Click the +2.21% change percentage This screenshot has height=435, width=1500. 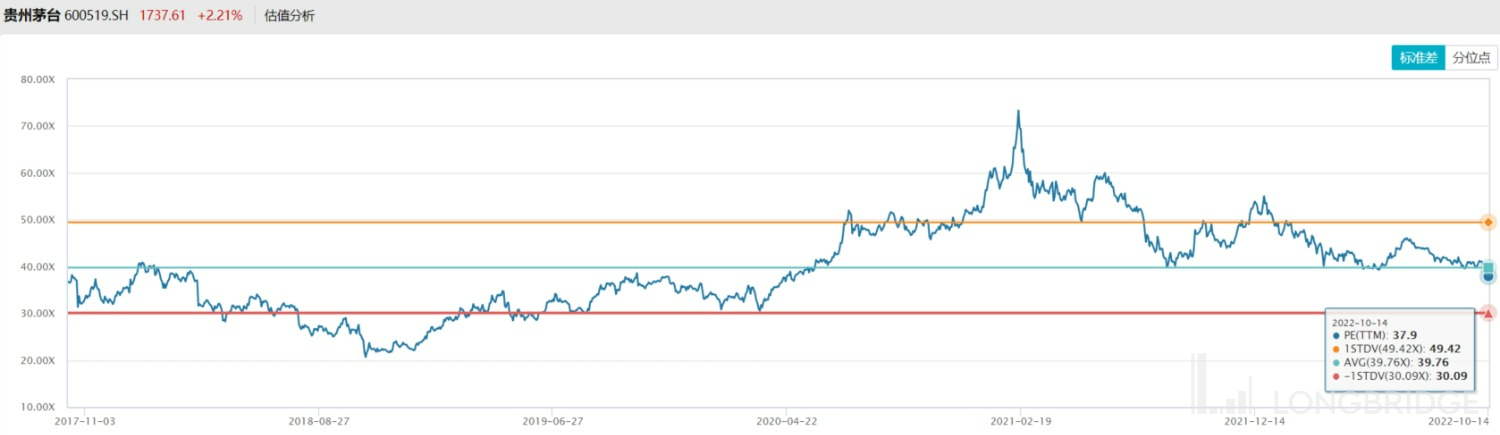coord(220,16)
